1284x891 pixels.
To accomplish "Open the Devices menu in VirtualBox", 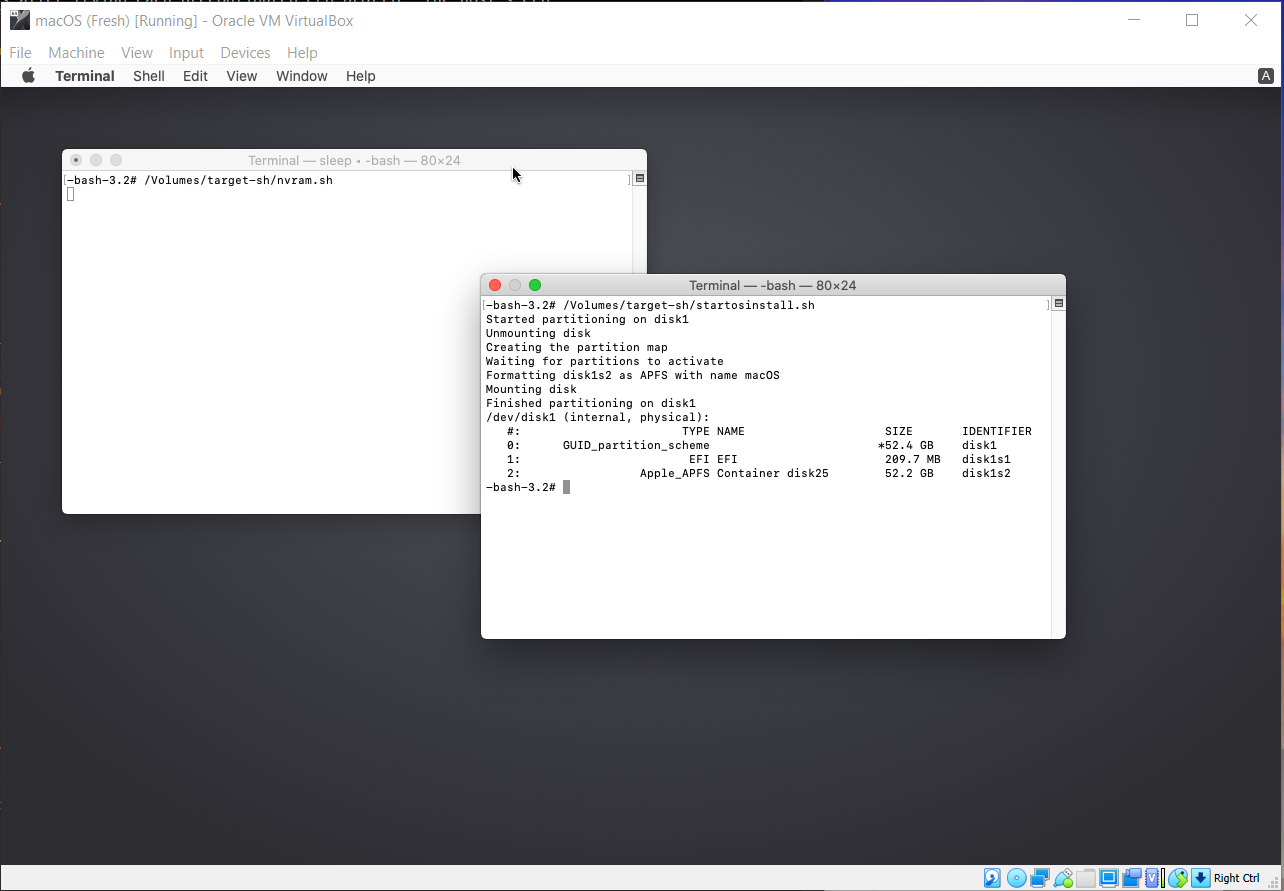I will 245,52.
